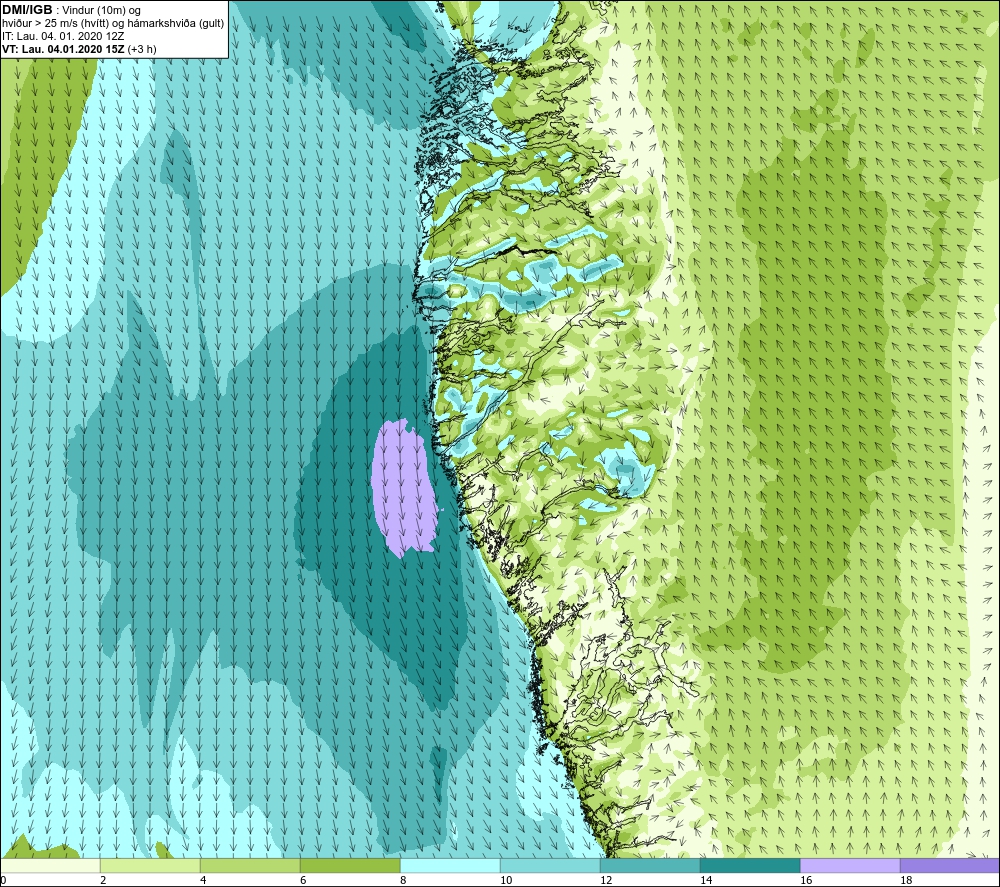Viewport: 1000px width, 887px height.
Task: Click the 'IT: Lau. 04. 01. 2020 12Z' line
Action: [x=62, y=36]
